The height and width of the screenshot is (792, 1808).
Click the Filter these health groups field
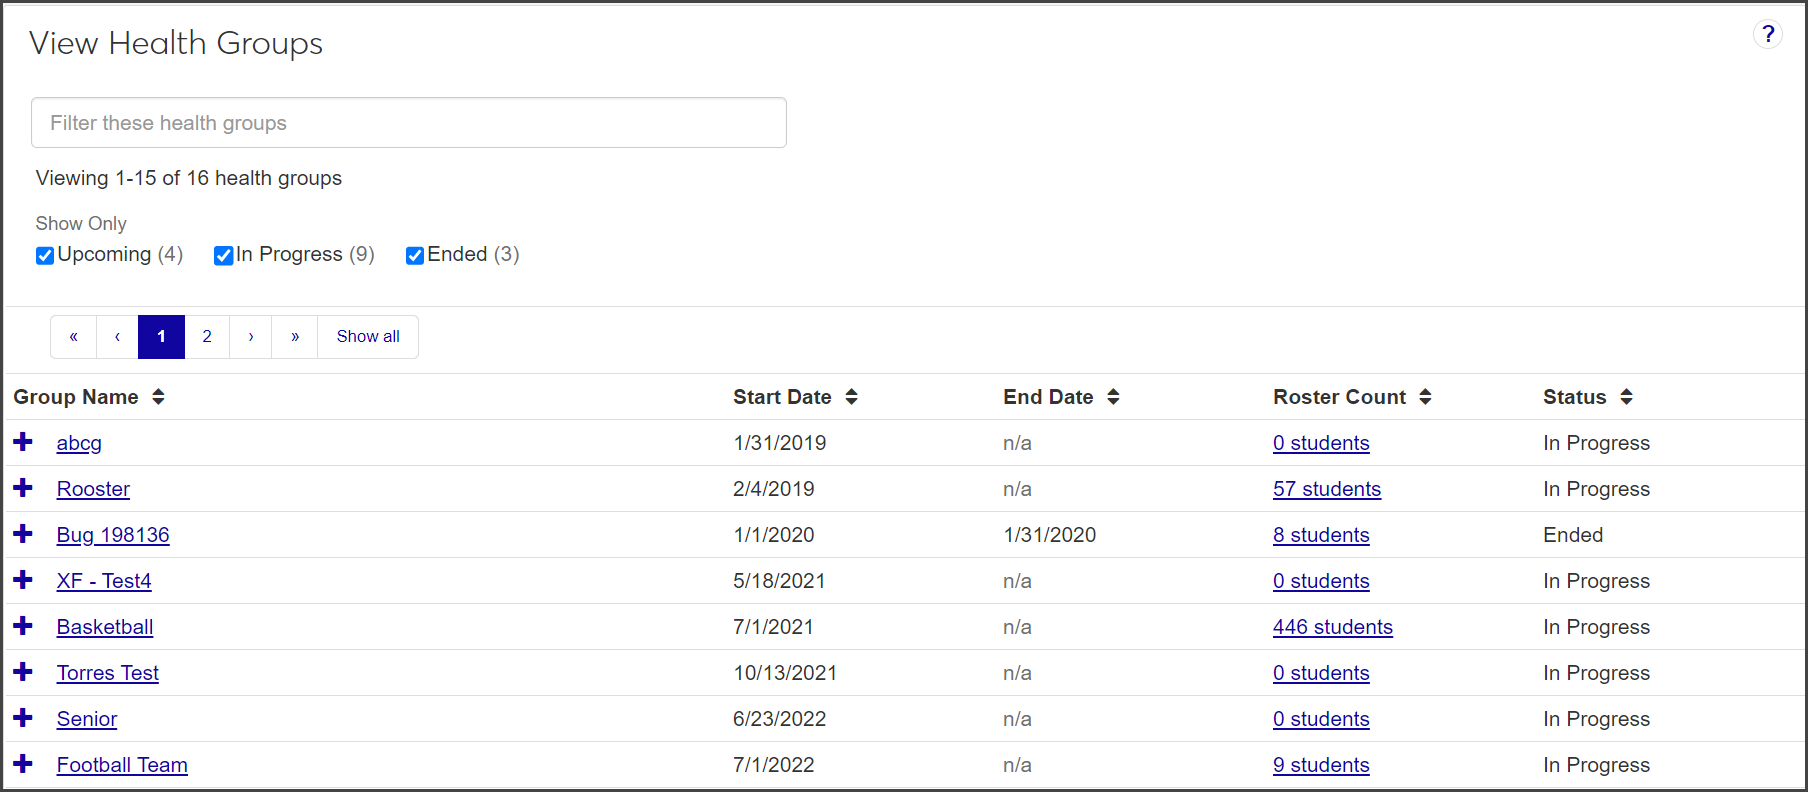coord(408,123)
